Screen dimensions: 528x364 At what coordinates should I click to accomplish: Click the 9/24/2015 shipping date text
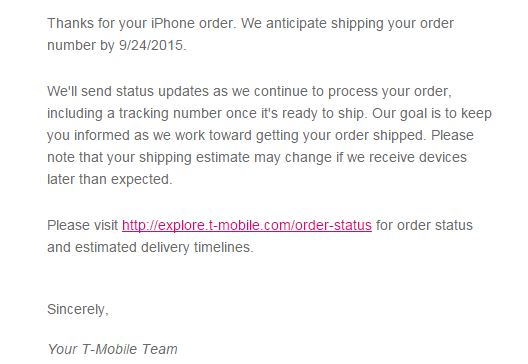[x=152, y=45]
